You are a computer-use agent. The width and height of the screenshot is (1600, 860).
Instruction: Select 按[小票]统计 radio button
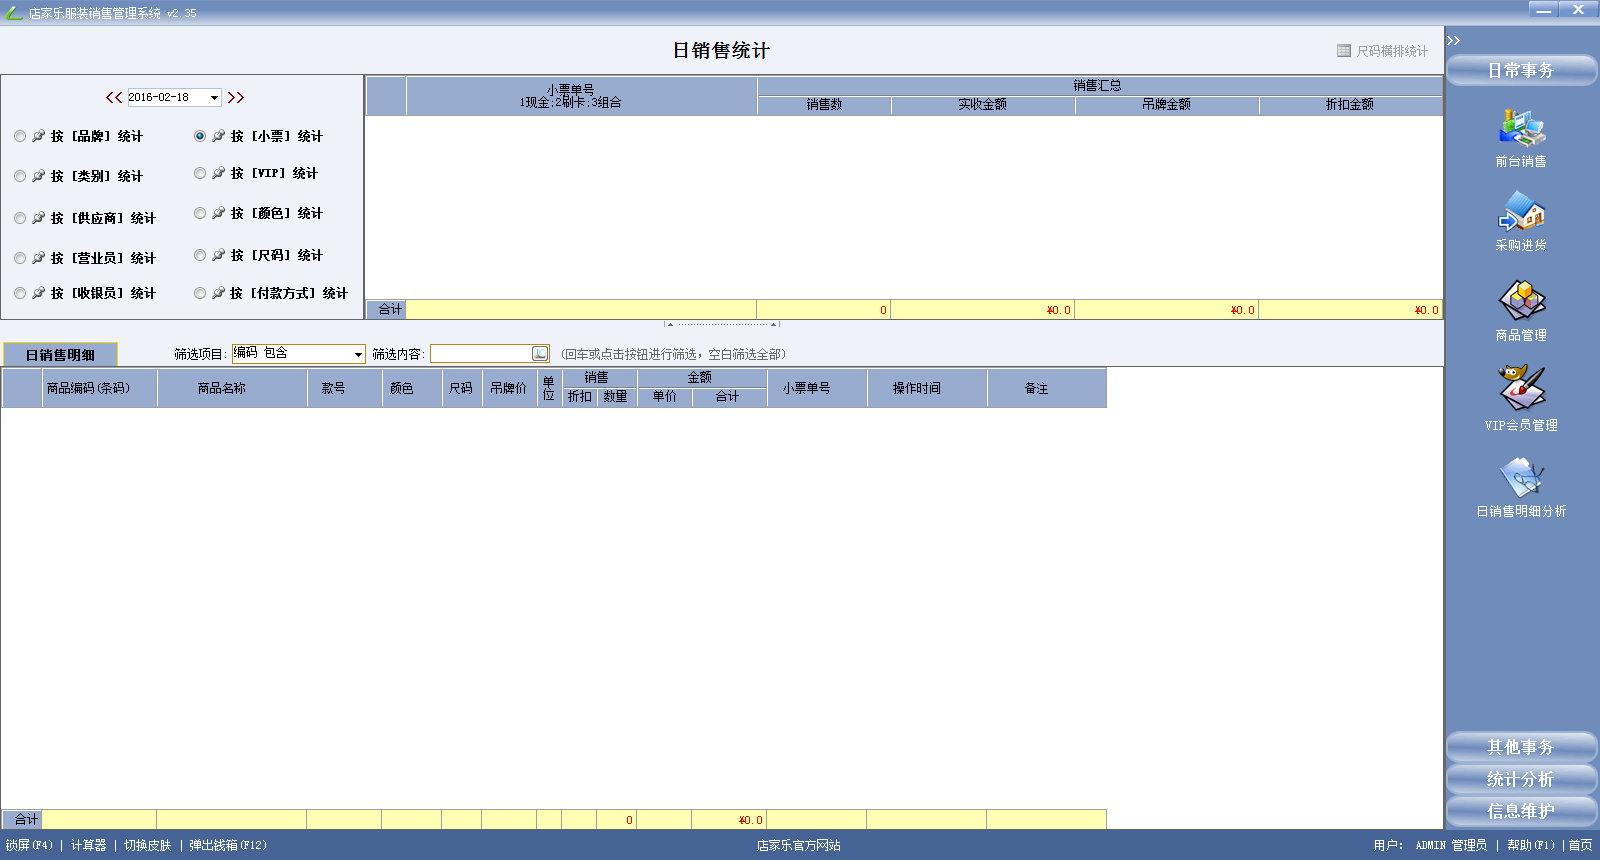pos(200,136)
